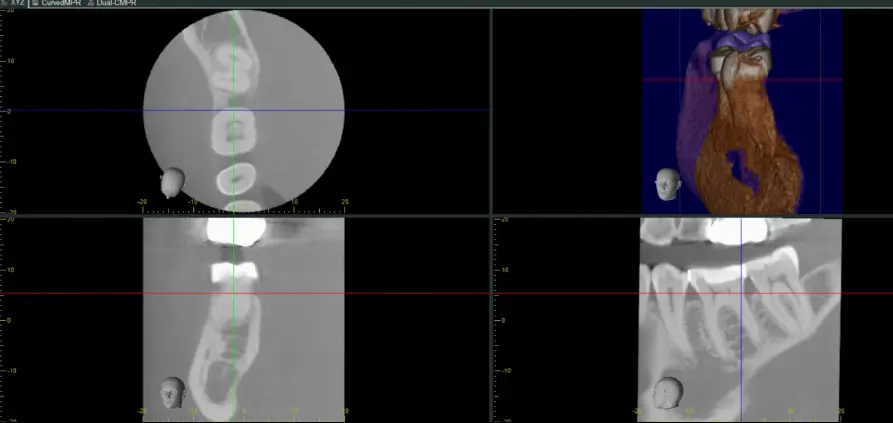The width and height of the screenshot is (893, 423).
Task: Select the green vertical crosshair in axial view
Action: pos(233,111)
